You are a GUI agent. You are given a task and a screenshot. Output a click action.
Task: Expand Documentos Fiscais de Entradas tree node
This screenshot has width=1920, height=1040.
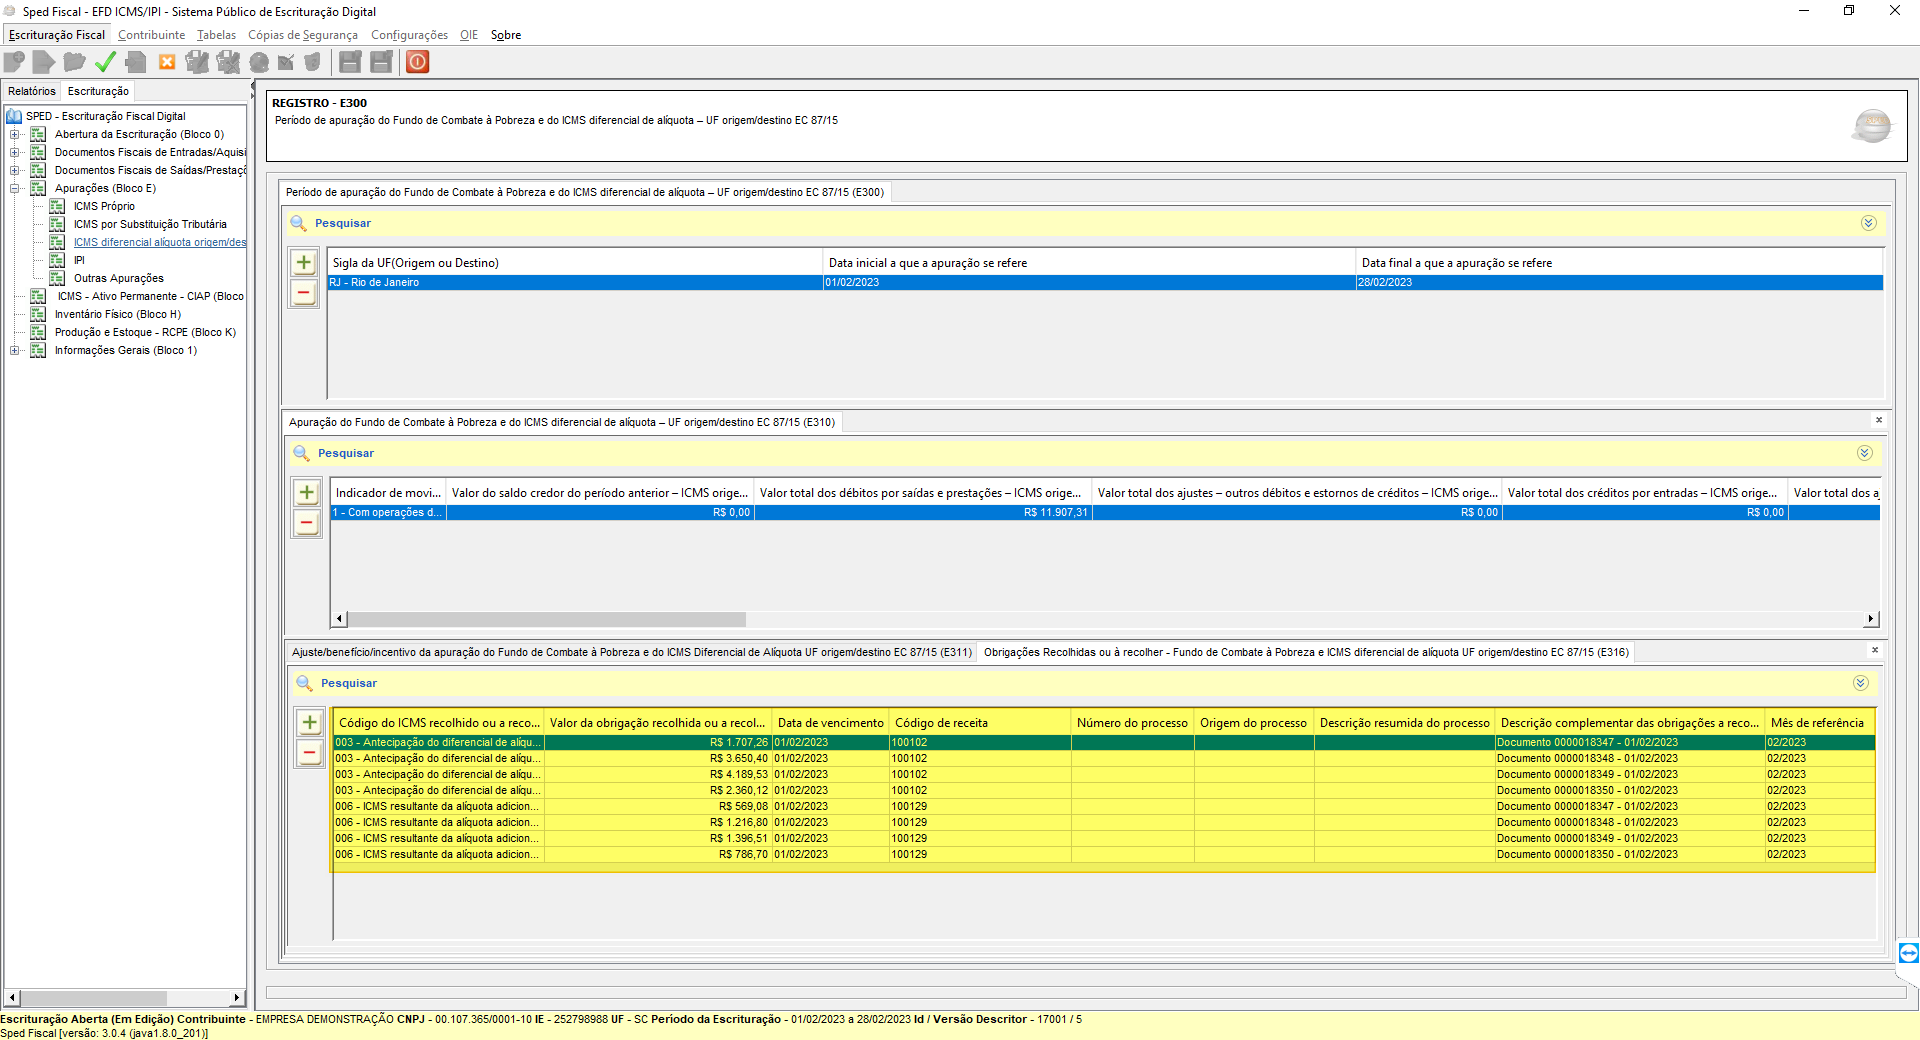click(x=14, y=152)
